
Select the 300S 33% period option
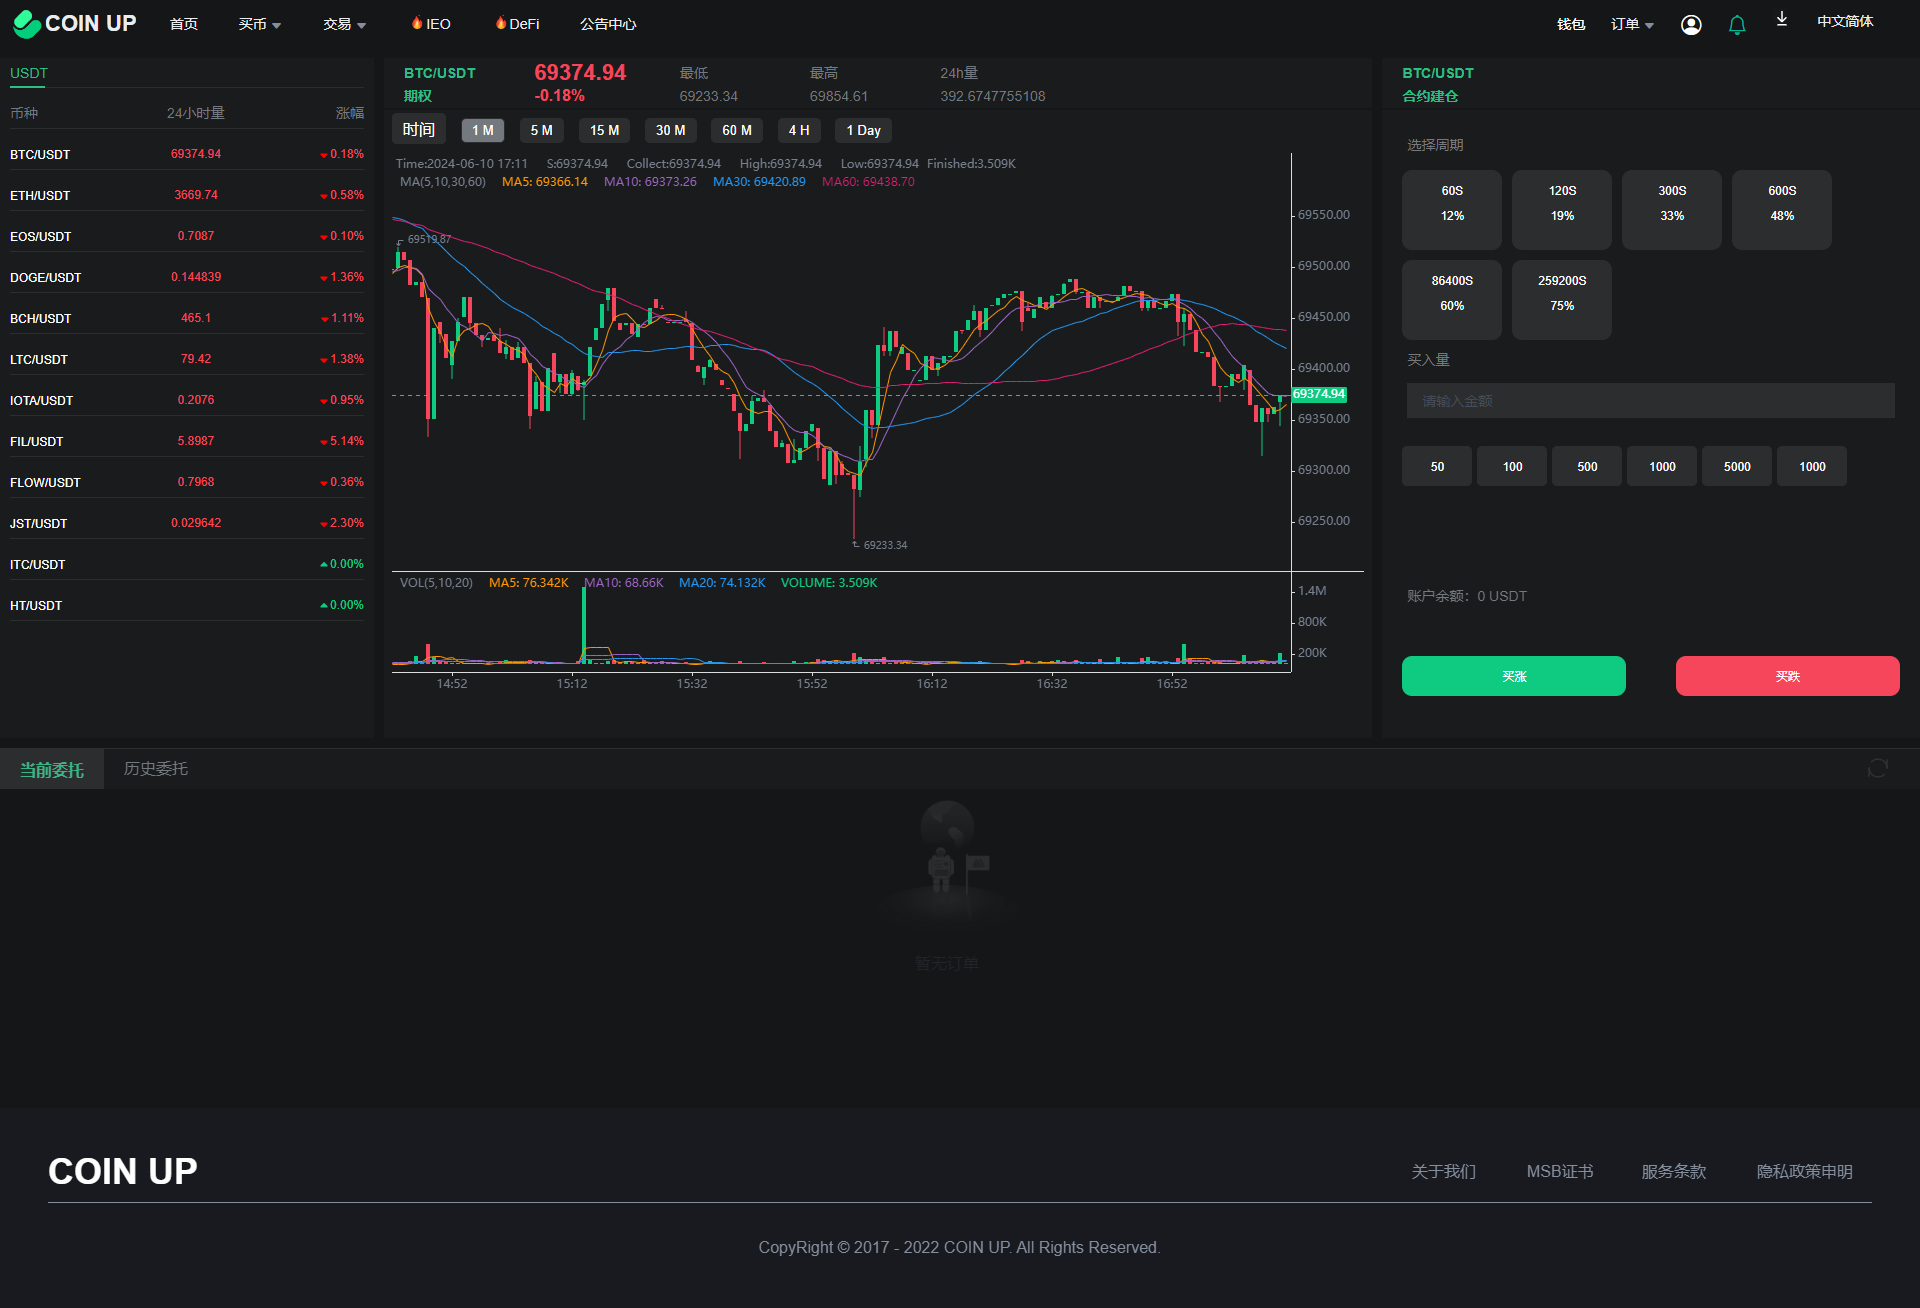[x=1671, y=209]
